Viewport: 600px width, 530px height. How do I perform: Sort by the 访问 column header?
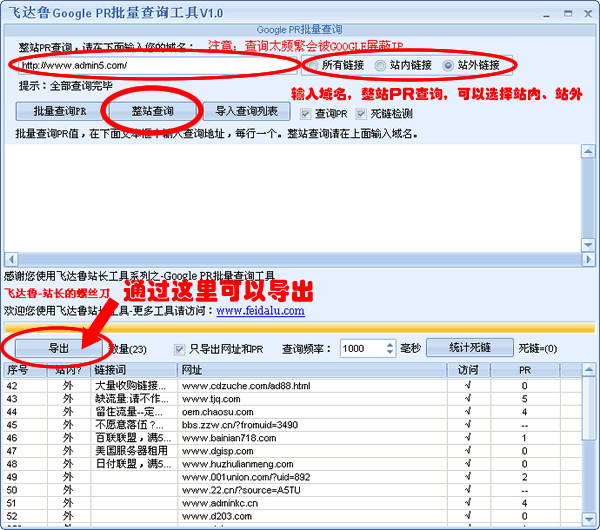point(469,370)
